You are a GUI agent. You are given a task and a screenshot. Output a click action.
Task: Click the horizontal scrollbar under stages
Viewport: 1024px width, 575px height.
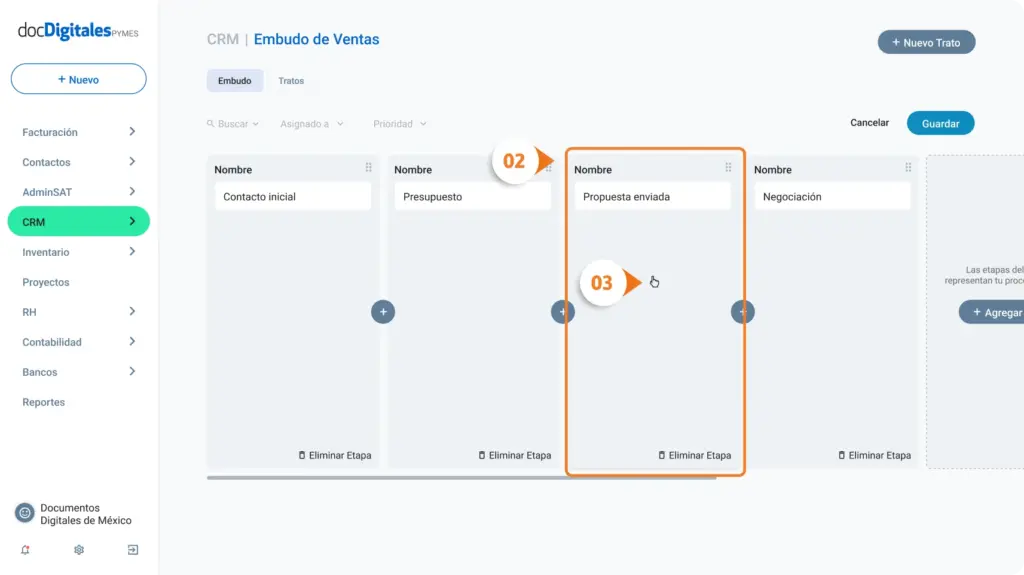[x=461, y=478]
